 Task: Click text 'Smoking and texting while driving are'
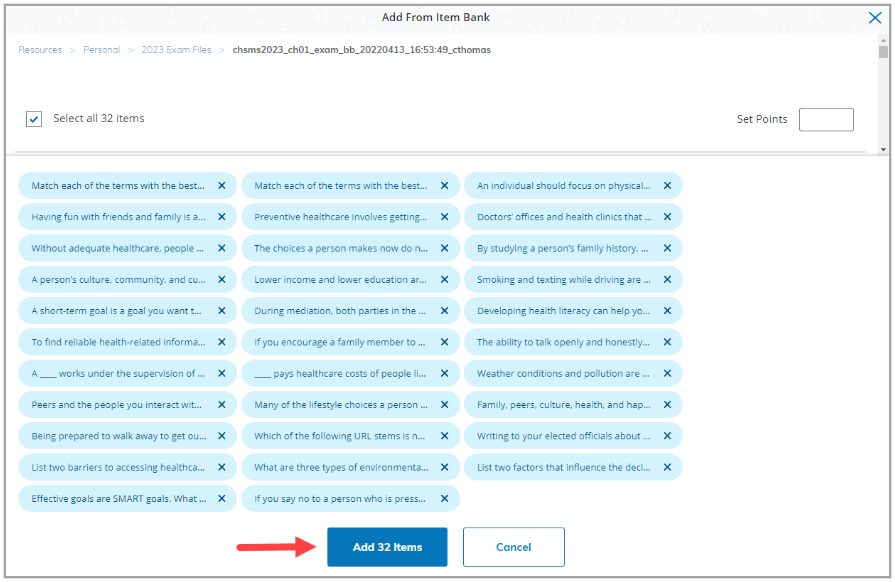click(564, 280)
